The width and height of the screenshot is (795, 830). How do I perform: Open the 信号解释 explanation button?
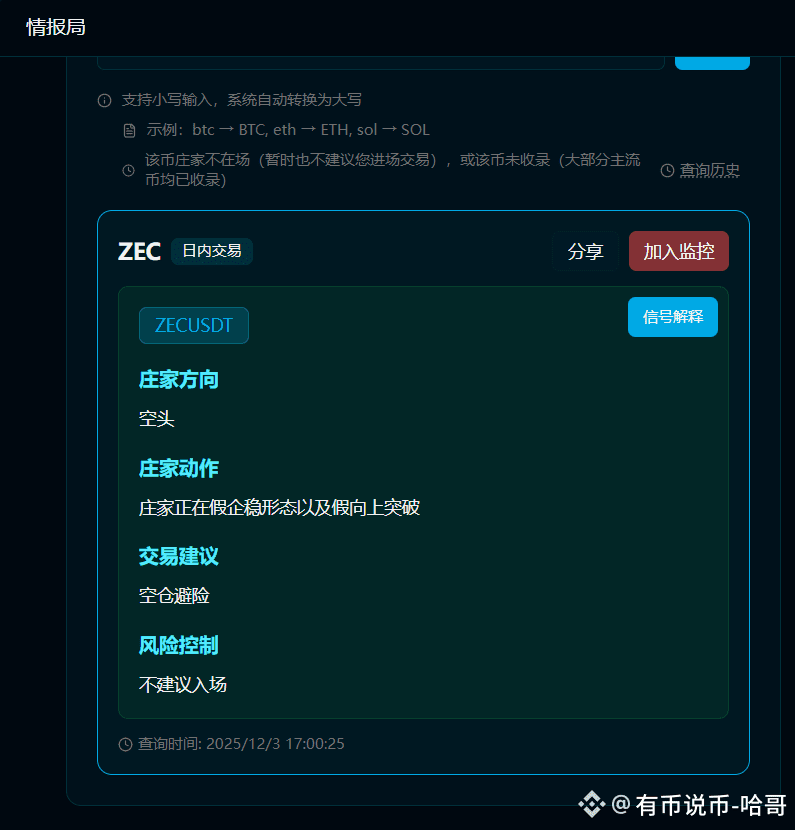[x=673, y=317]
